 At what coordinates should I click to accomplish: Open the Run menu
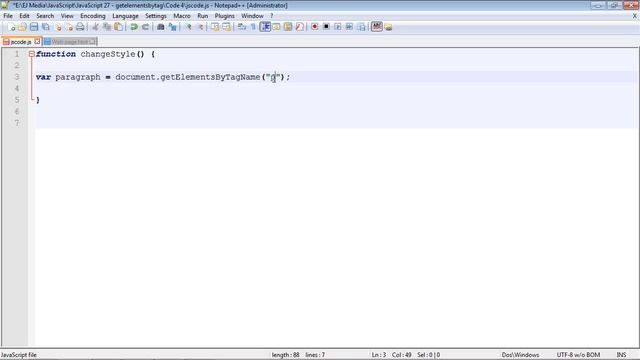(202, 16)
